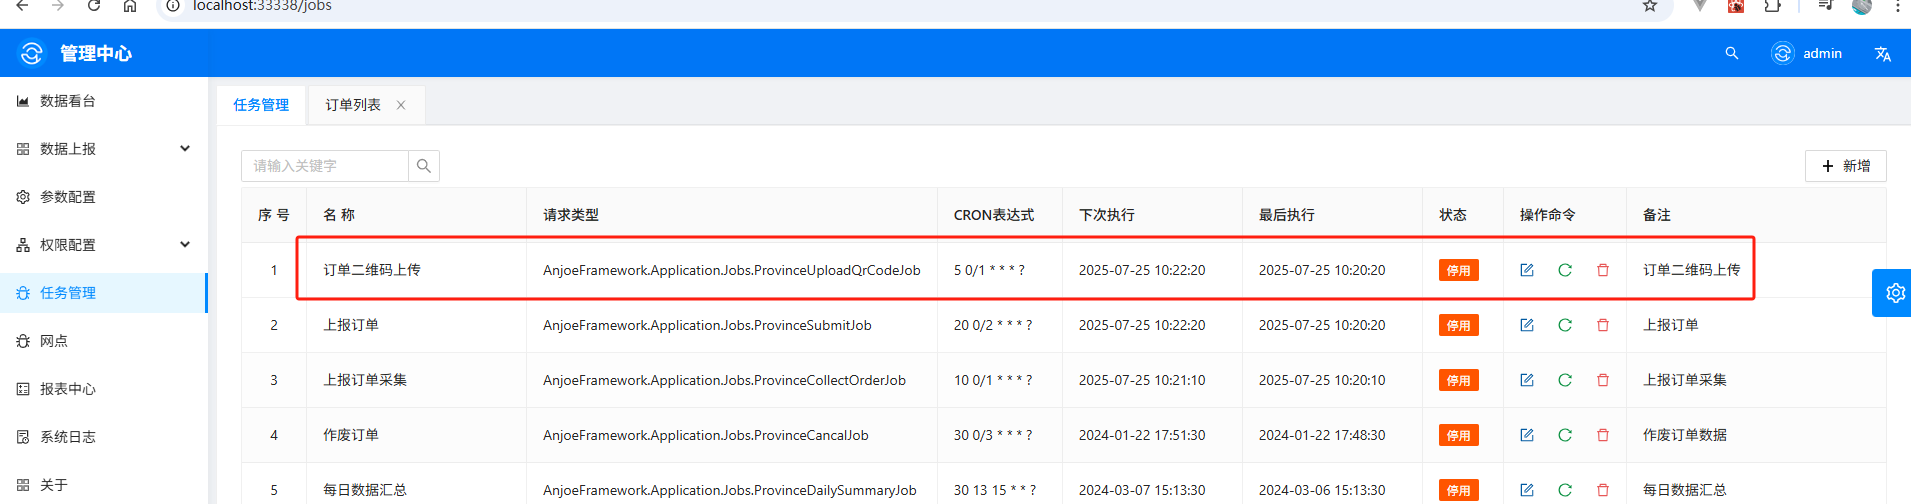Click the 新增 button
The width and height of the screenshot is (1911, 504).
pos(1845,166)
